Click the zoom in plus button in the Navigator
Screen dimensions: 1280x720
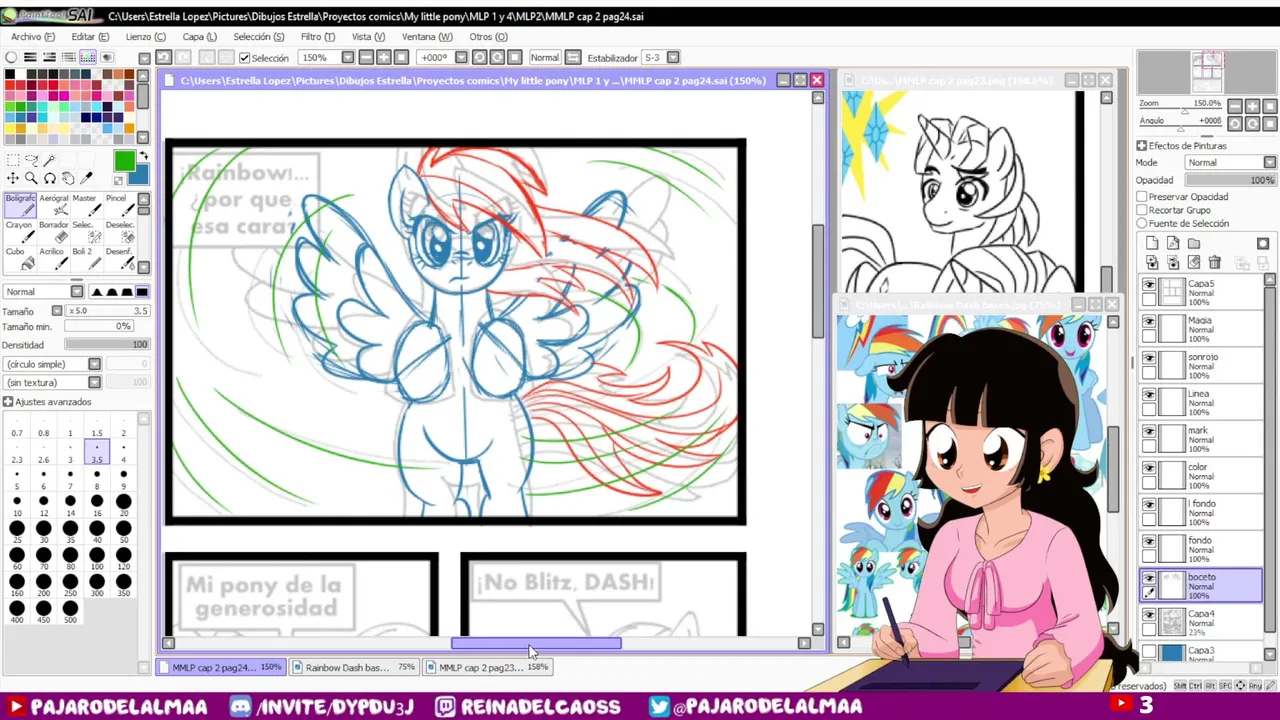1251,106
